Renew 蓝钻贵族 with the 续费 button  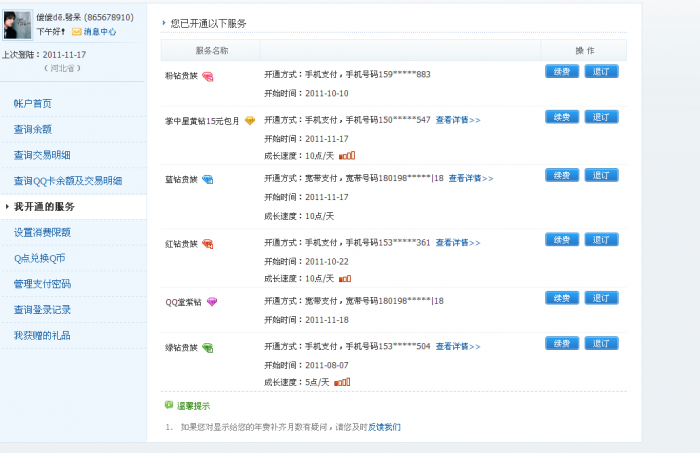(562, 175)
